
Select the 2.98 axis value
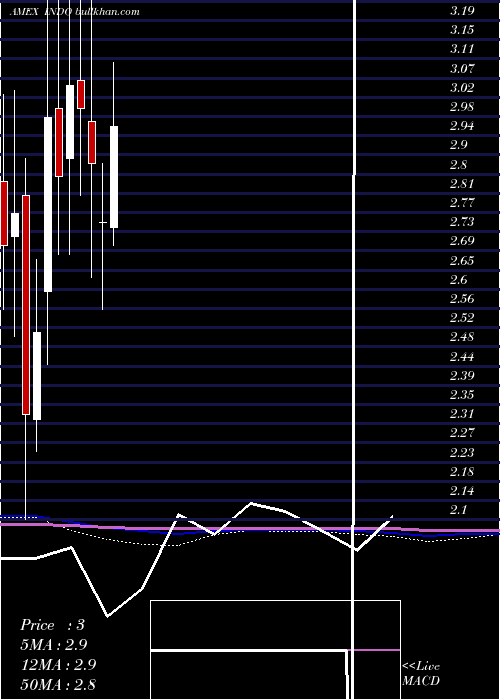(462, 107)
